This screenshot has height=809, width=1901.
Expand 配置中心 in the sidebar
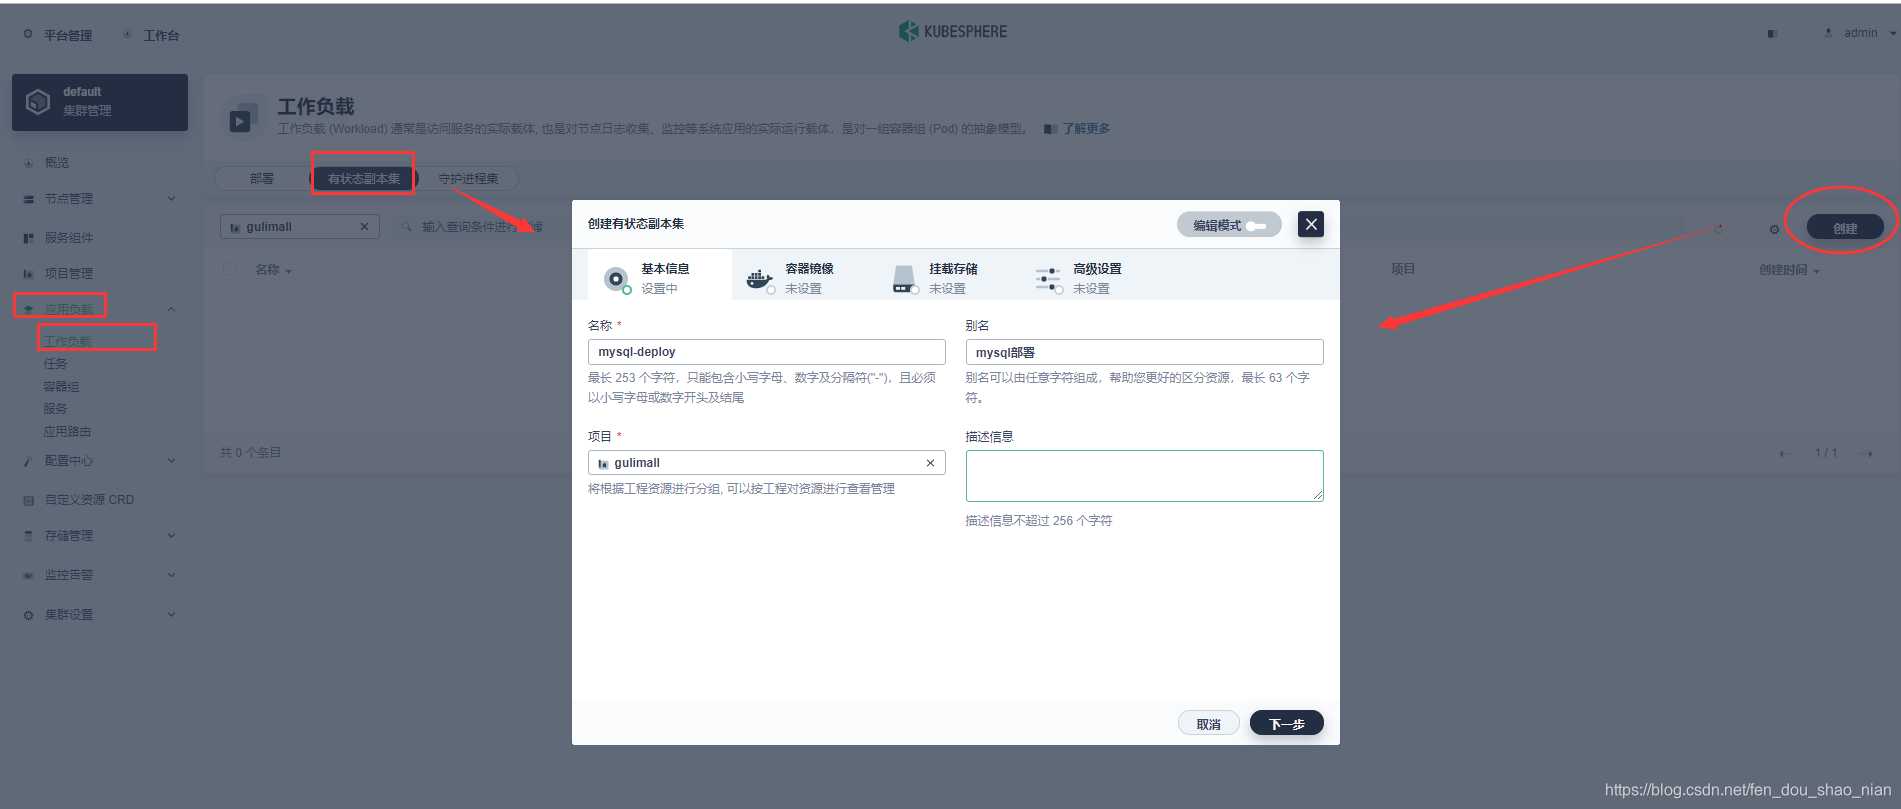click(100, 461)
